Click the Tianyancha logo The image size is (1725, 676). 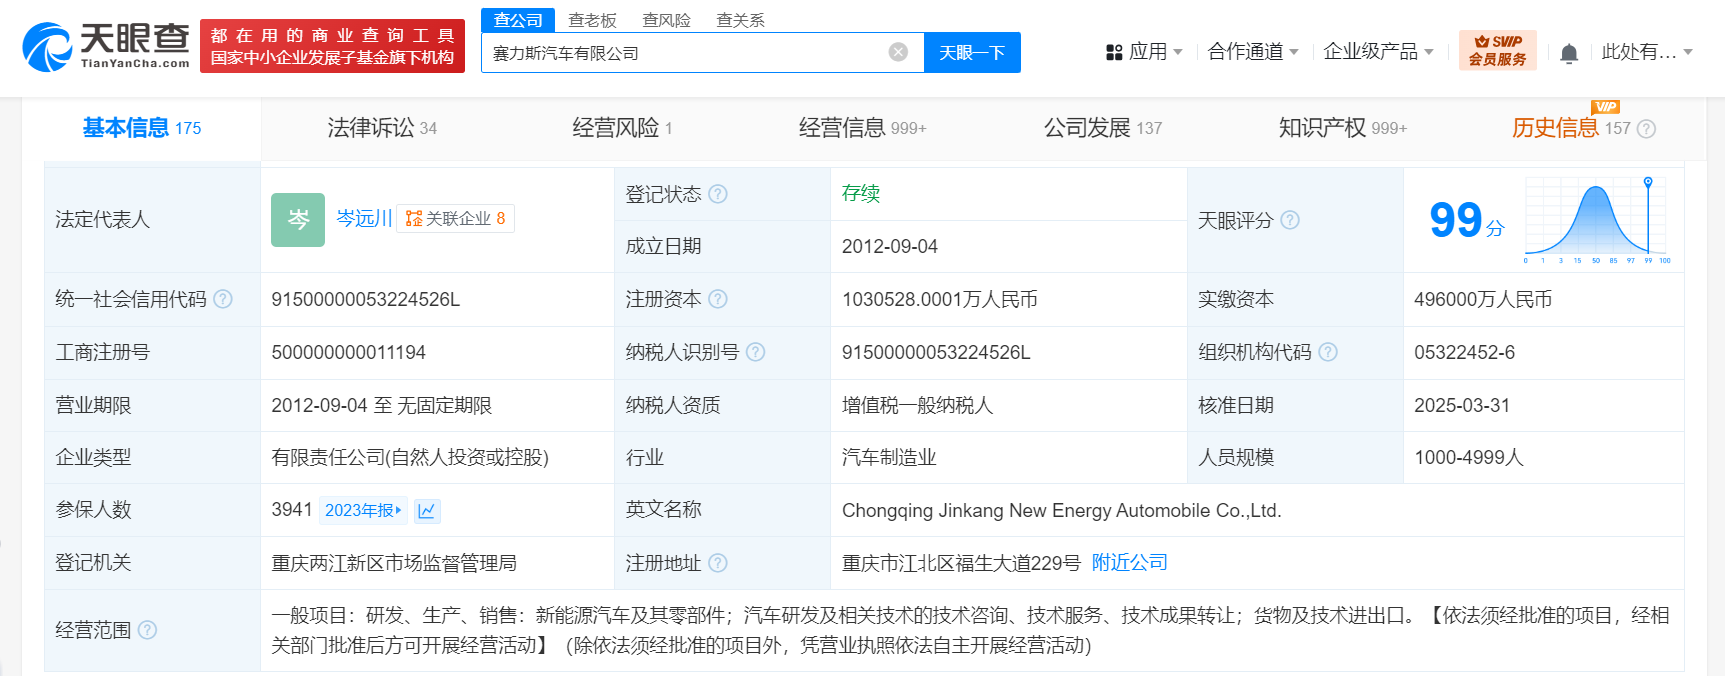tap(106, 47)
